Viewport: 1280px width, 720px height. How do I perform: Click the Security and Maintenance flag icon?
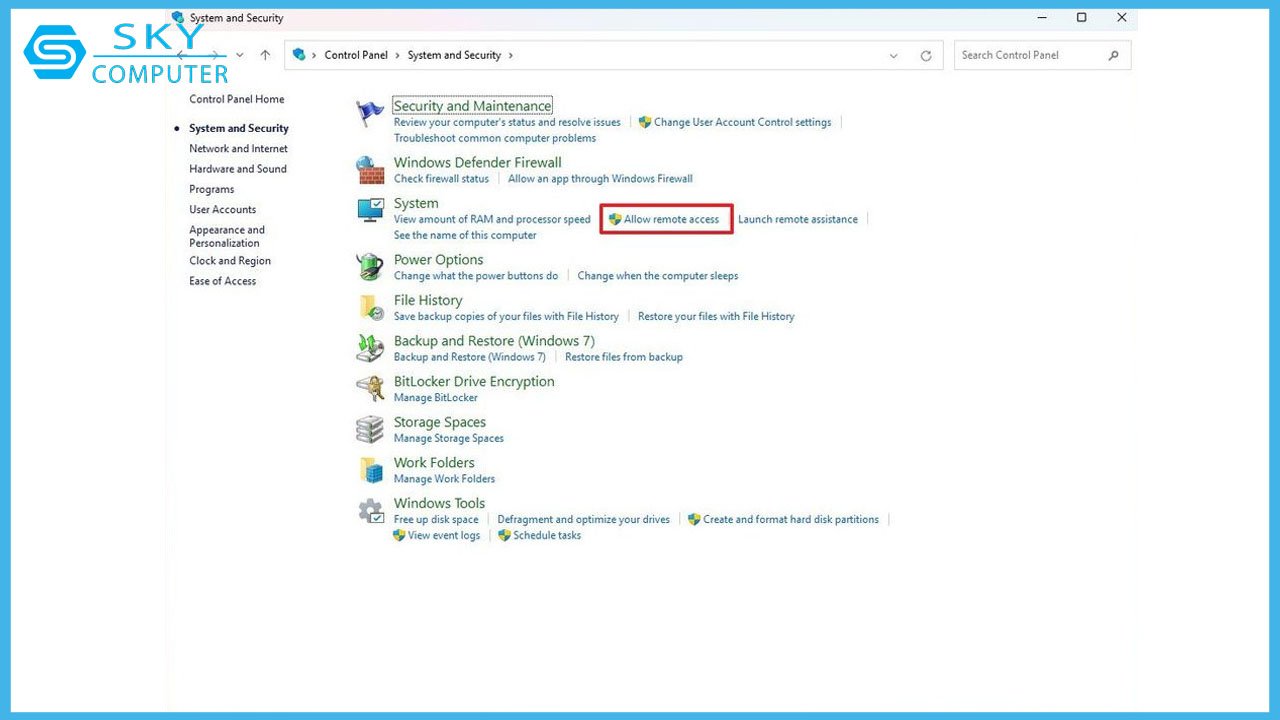tap(370, 114)
